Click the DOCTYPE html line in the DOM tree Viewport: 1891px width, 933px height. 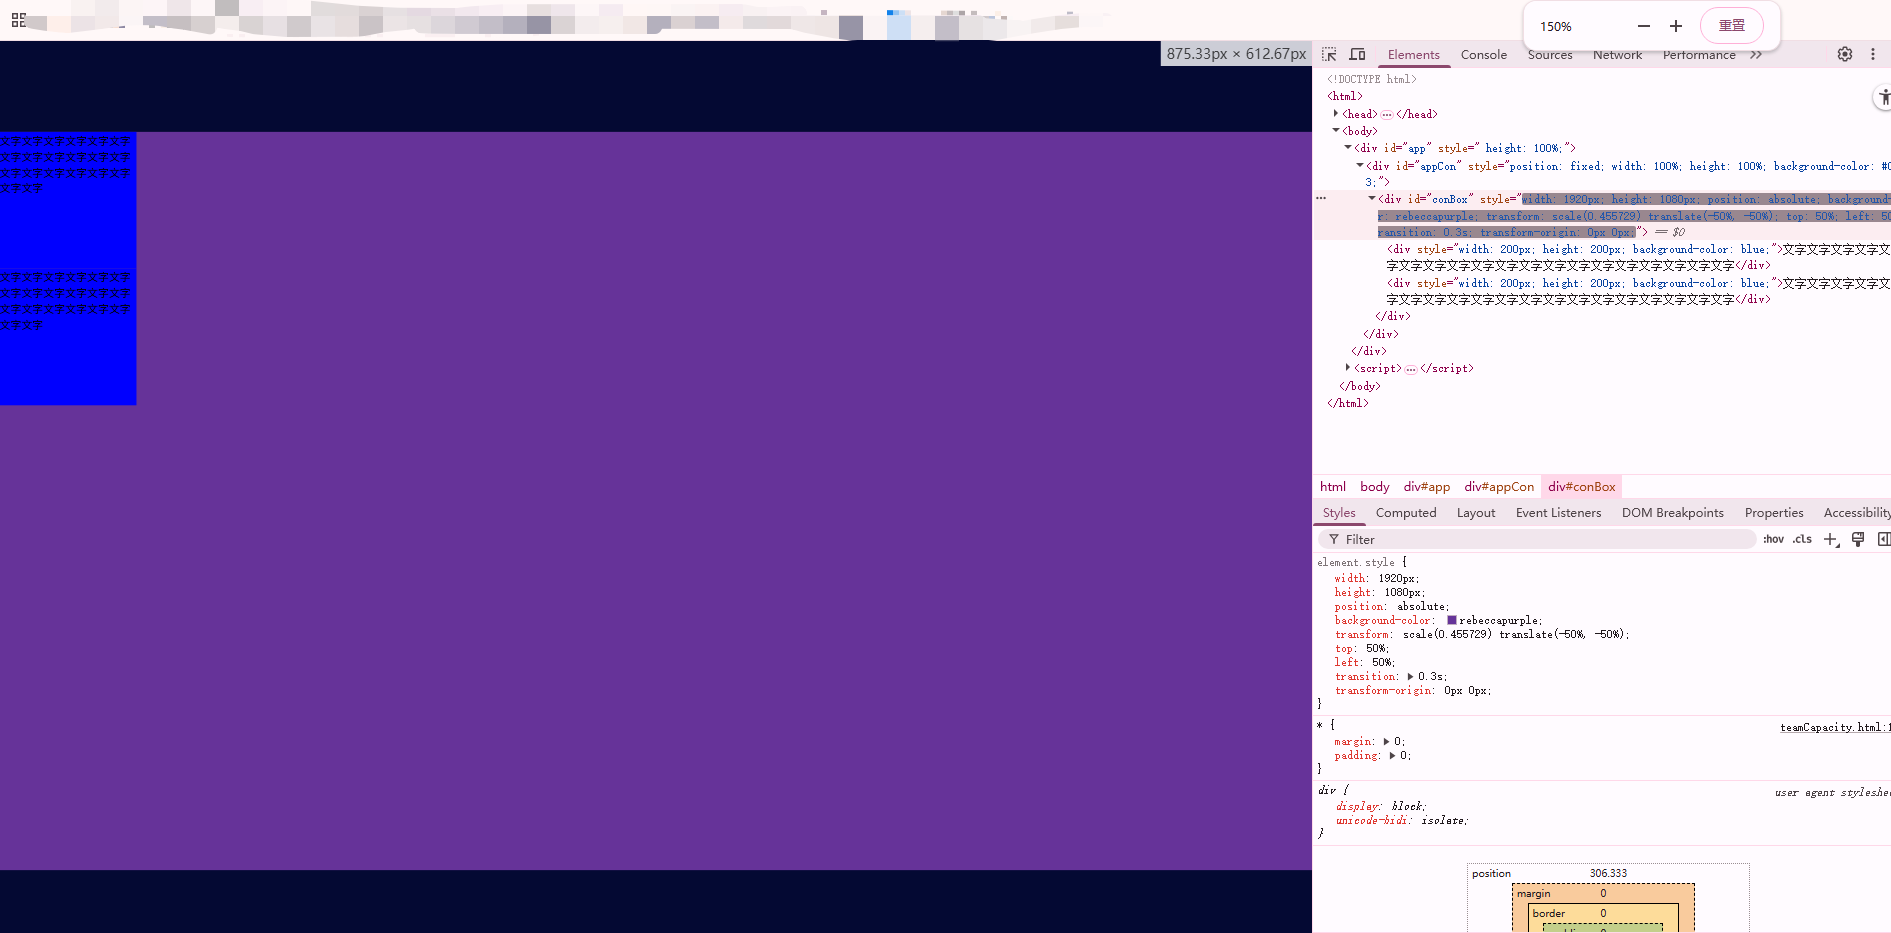point(1372,79)
